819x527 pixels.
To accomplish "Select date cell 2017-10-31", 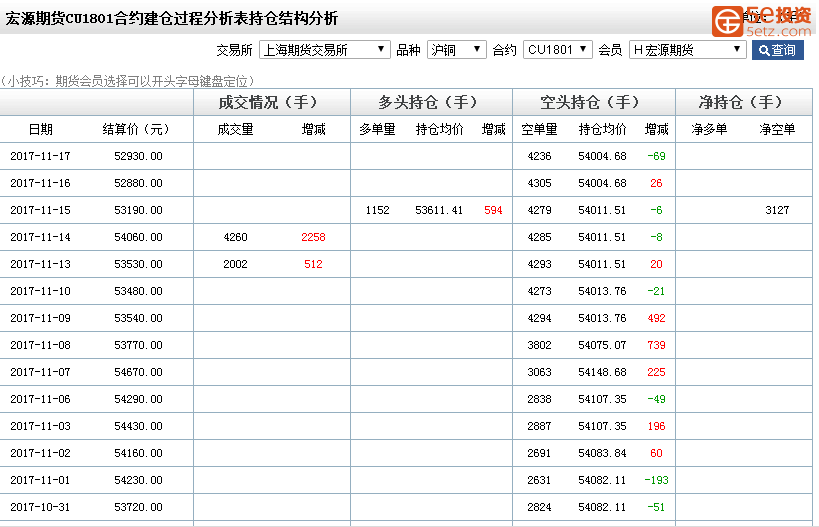I will coord(40,507).
